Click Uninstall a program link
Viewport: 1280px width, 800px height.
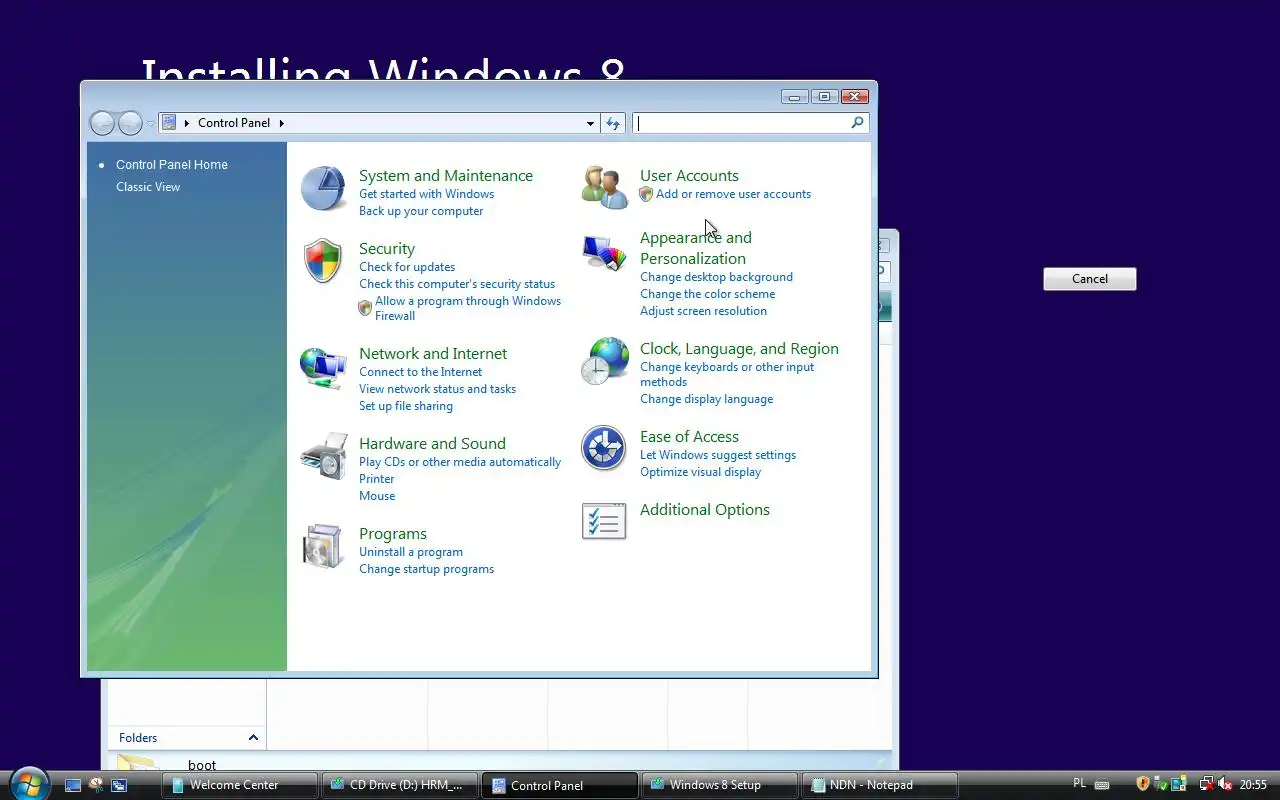point(411,552)
